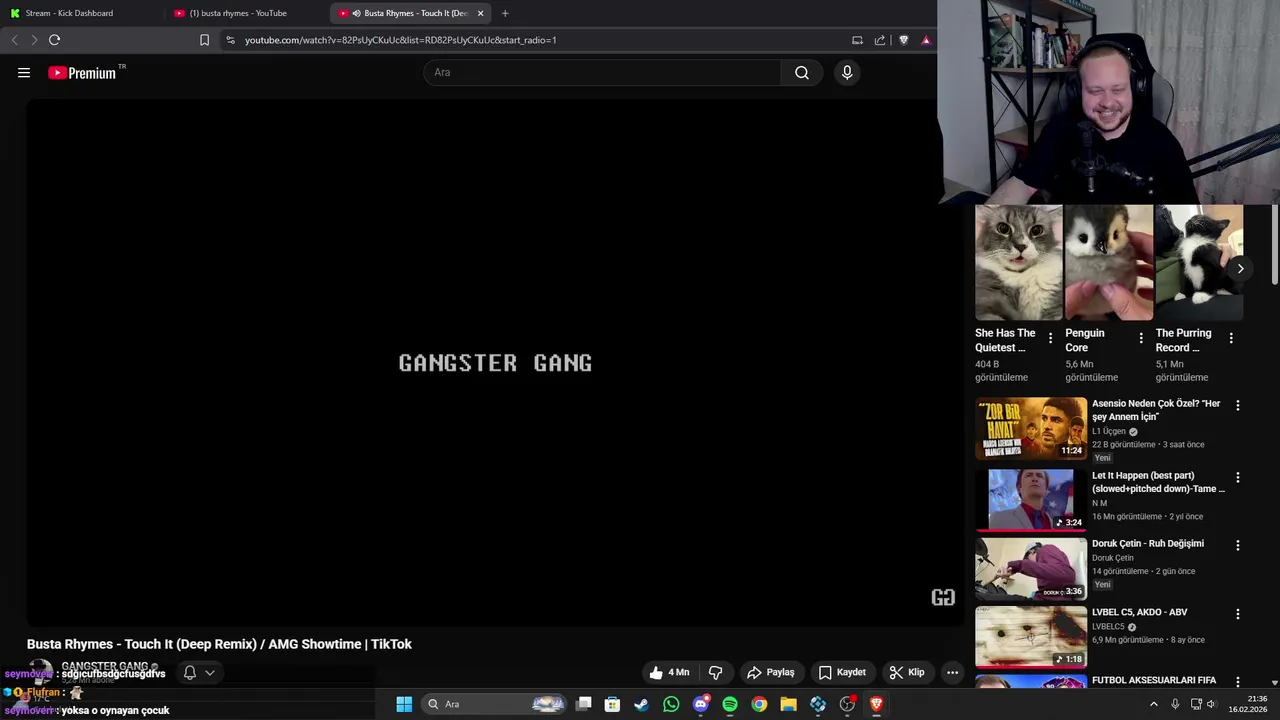The width and height of the screenshot is (1280, 720).
Task: Open Doruk Çetin - Ruh Değişimi video
Action: [1148, 544]
